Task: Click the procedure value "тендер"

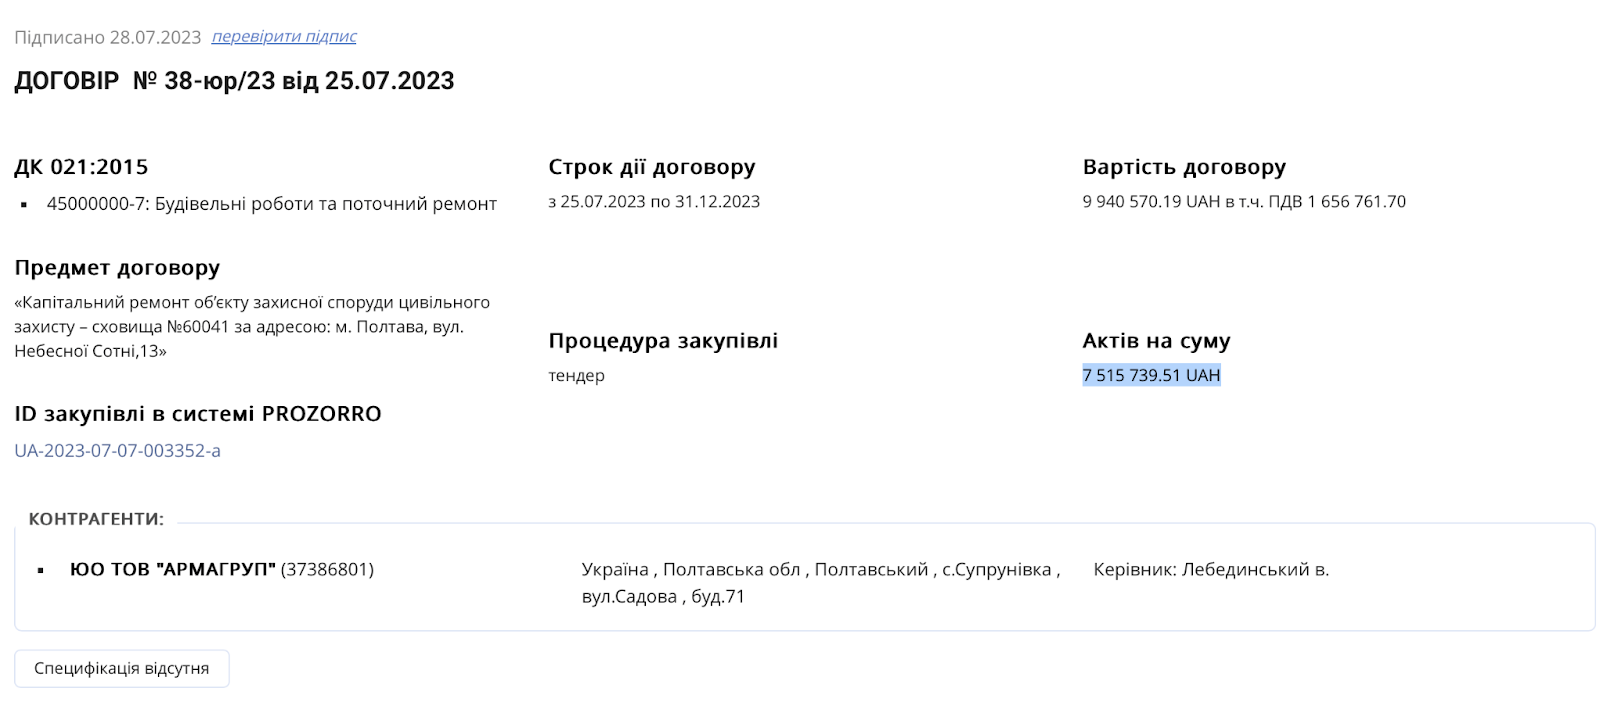Action: click(x=576, y=376)
